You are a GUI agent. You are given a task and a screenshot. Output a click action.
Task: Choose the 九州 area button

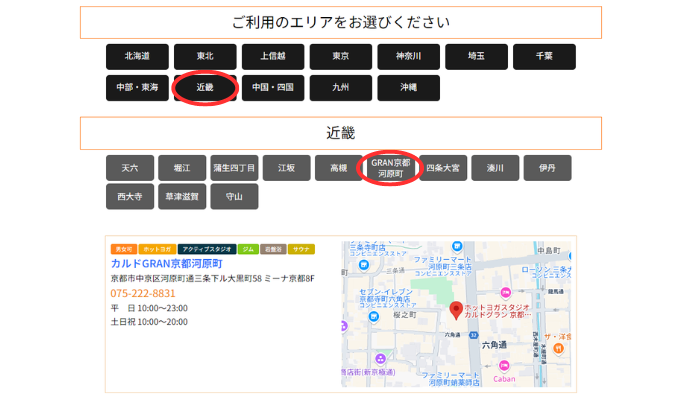coord(340,88)
